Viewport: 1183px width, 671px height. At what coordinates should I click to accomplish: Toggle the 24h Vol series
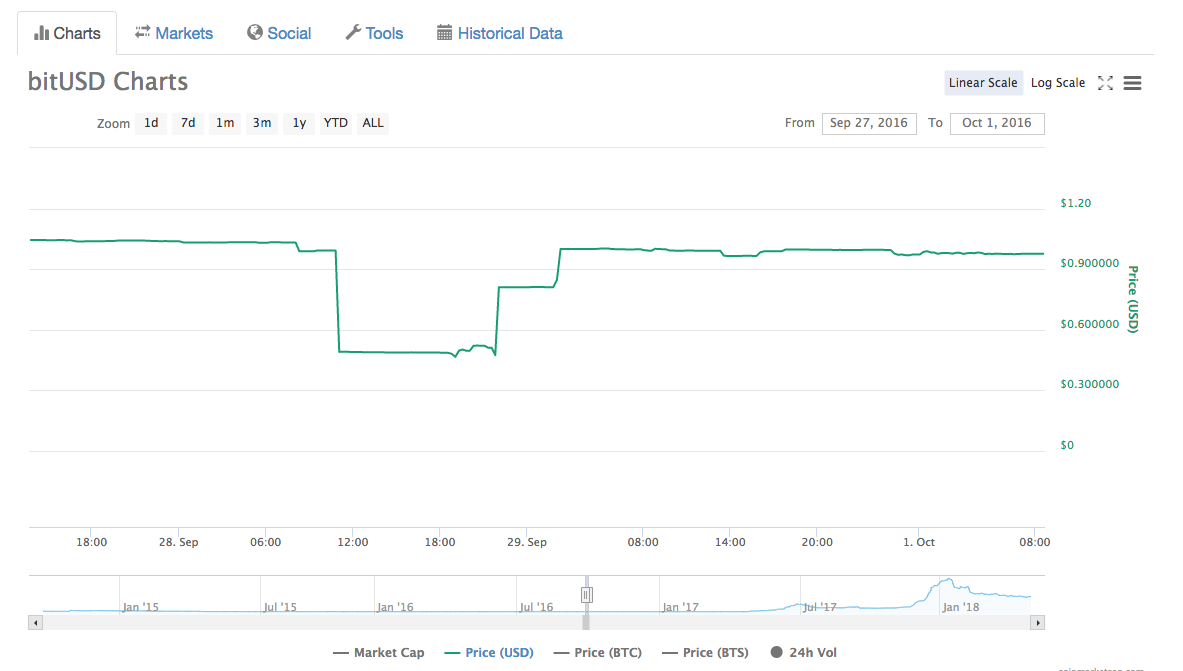[804, 653]
